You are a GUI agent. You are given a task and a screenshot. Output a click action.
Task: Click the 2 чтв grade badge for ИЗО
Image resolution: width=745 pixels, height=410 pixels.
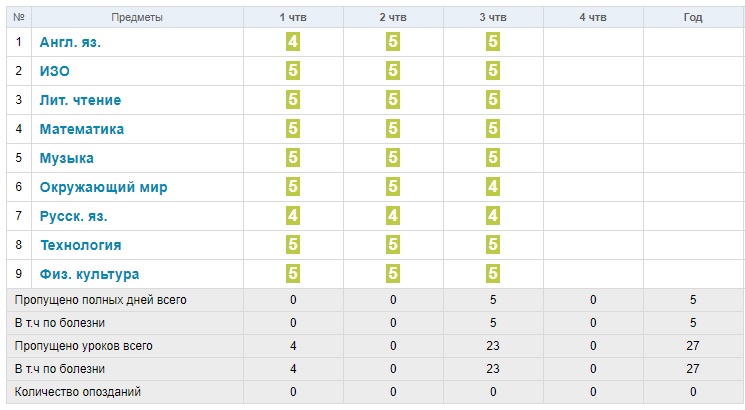(393, 71)
